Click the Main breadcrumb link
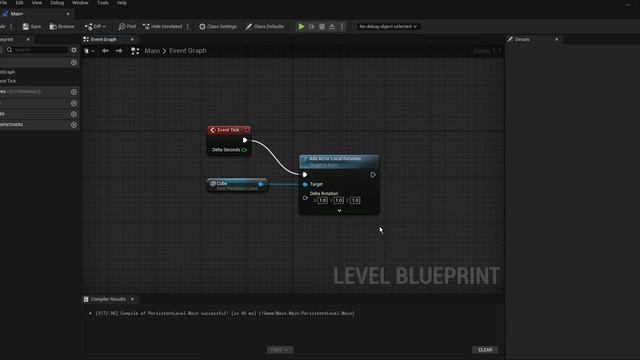Viewport: 640px width, 360px height. [x=152, y=51]
